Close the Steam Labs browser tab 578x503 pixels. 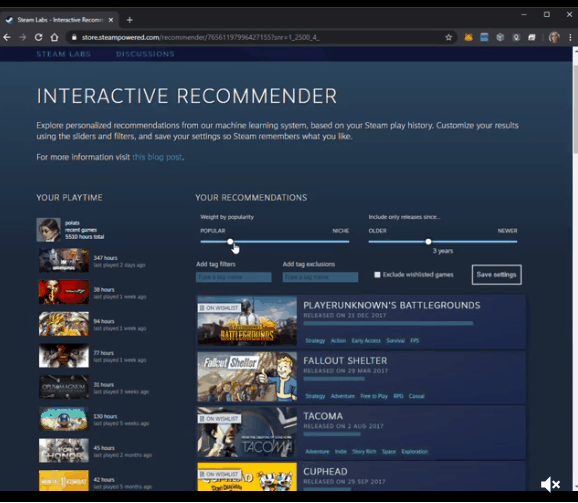111,20
